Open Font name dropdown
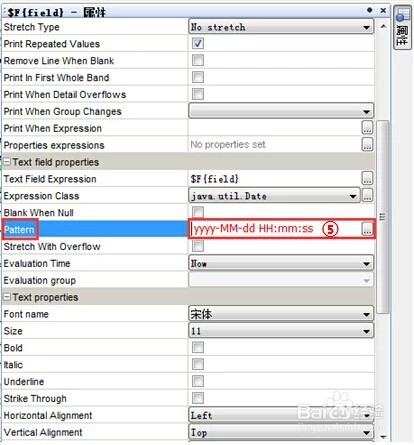Viewport: 414px width, 445px height. tap(281, 314)
